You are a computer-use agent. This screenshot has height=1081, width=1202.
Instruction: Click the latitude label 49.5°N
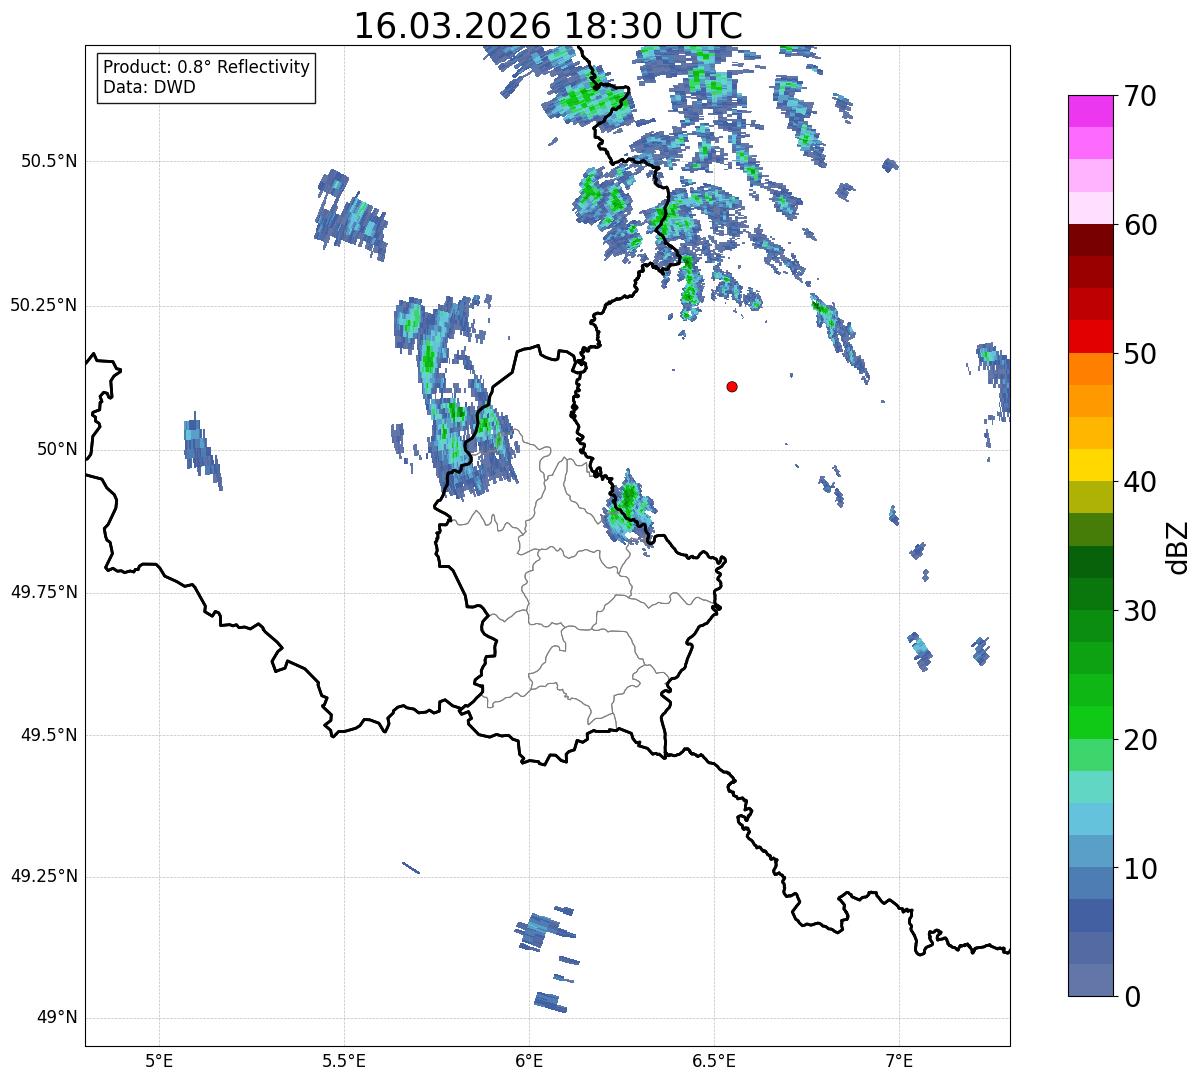coord(48,735)
